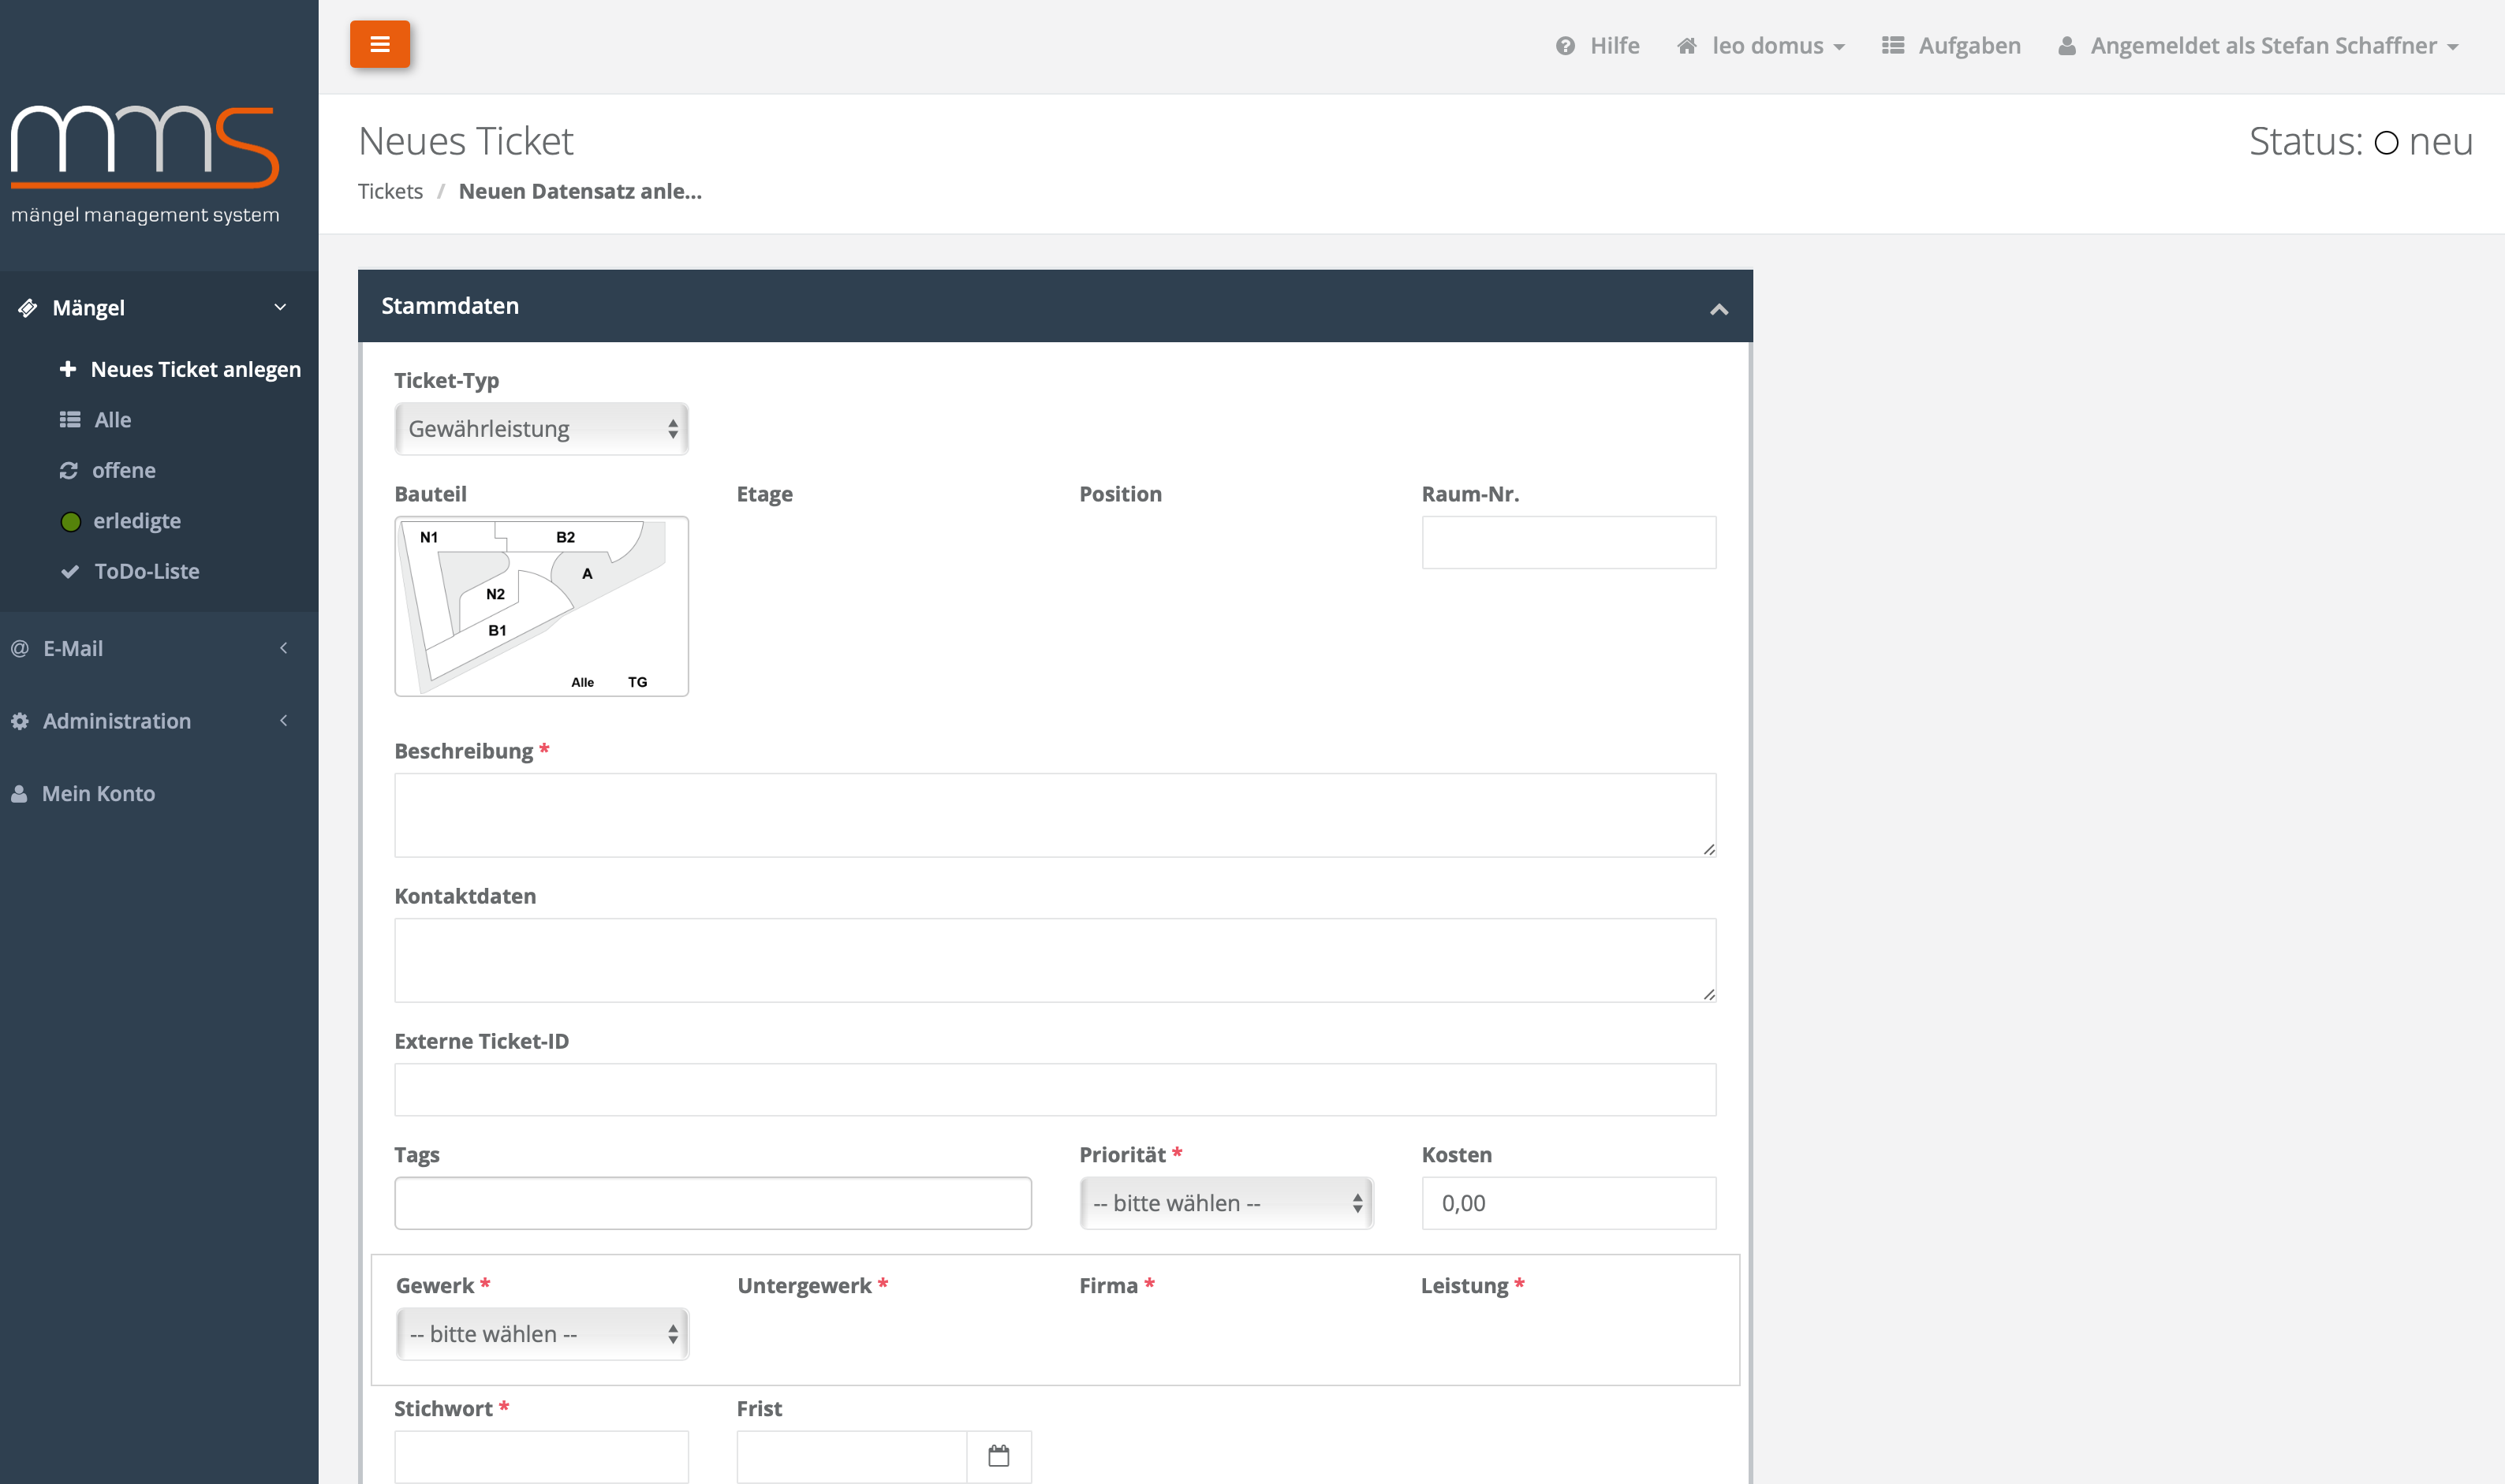Select building part N1 on the Bauteil map
This screenshot has height=1484, width=2505.
tap(429, 537)
